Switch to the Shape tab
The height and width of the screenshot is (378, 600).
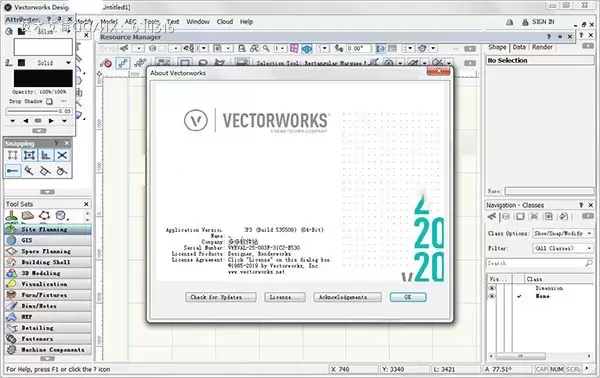(497, 47)
